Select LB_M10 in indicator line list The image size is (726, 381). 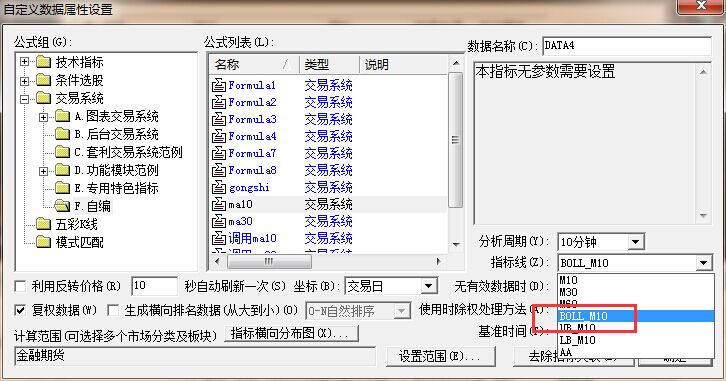(x=635, y=340)
